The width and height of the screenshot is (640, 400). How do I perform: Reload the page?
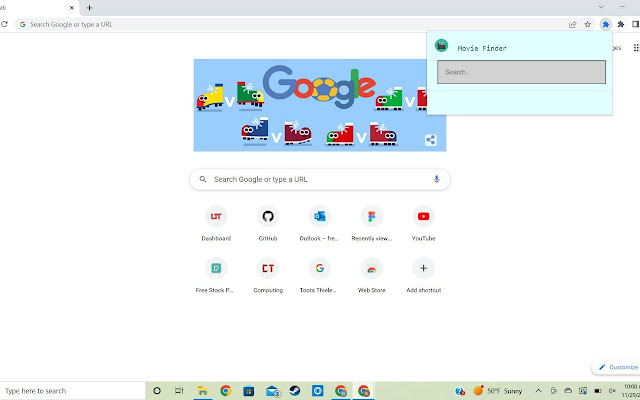[4, 24]
